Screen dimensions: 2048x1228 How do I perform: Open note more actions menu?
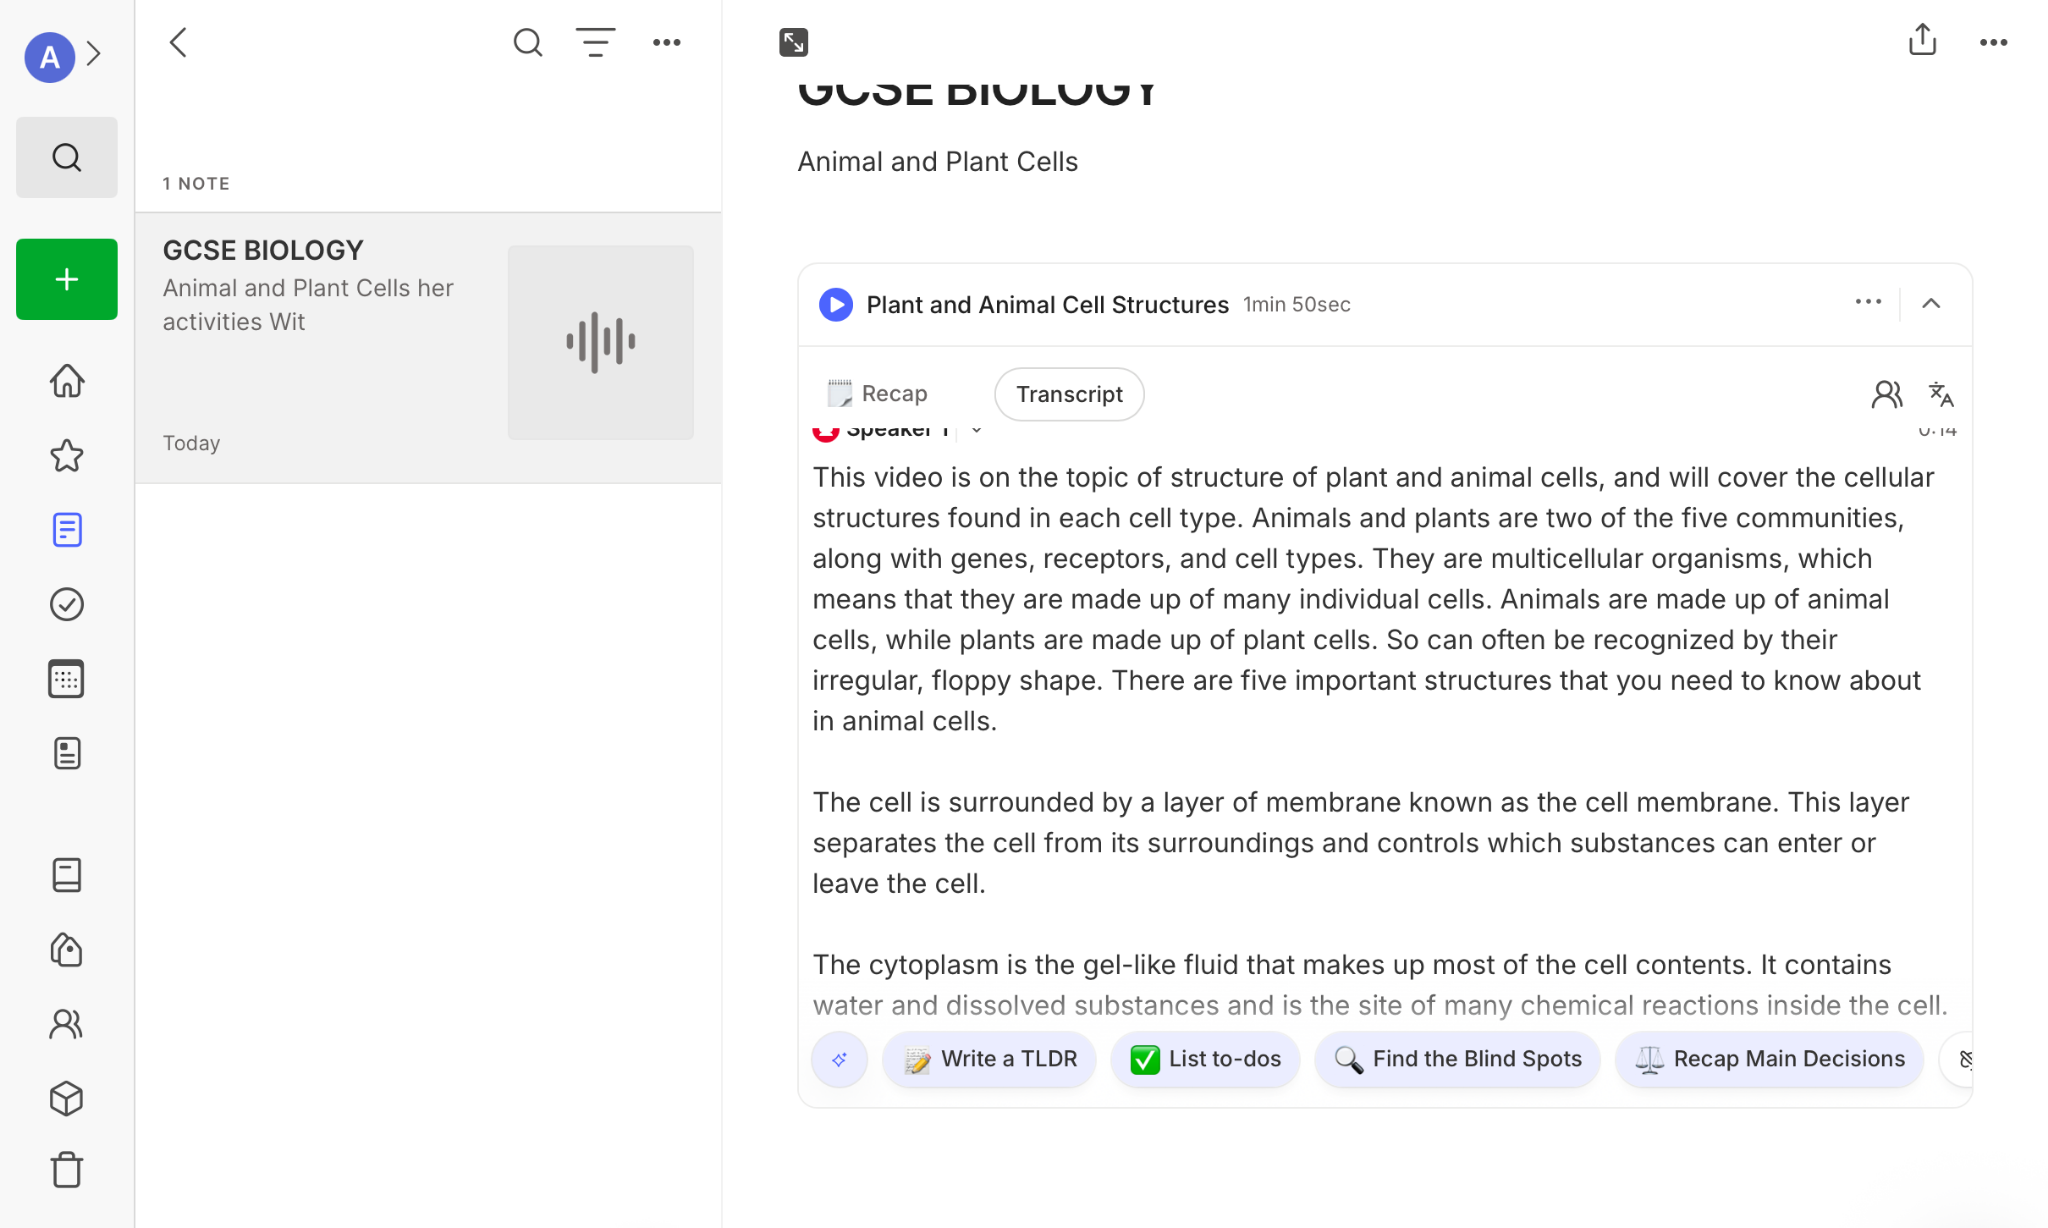1994,43
